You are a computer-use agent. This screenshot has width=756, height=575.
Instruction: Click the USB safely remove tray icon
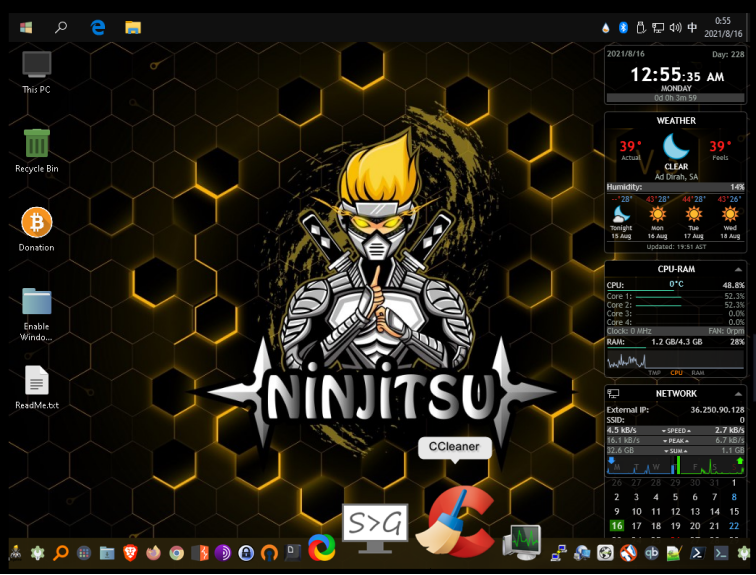(x=641, y=27)
